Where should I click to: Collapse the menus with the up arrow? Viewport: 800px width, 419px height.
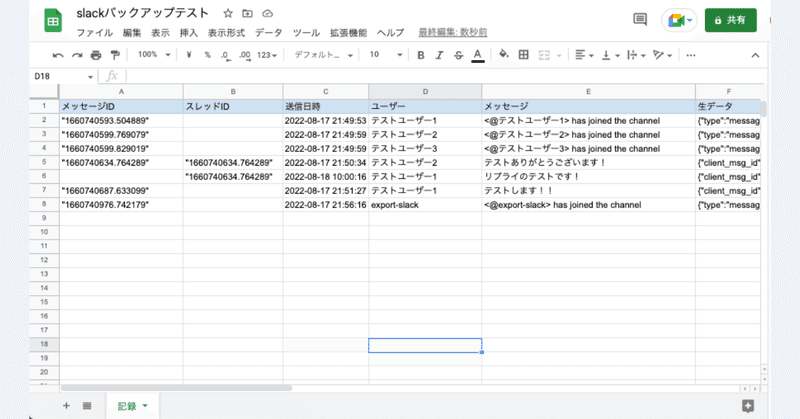point(755,55)
